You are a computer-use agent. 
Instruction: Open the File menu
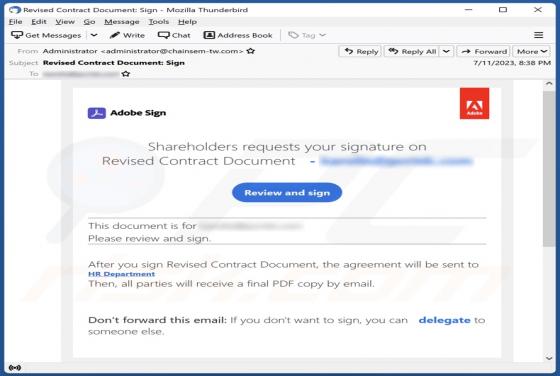(x=15, y=22)
